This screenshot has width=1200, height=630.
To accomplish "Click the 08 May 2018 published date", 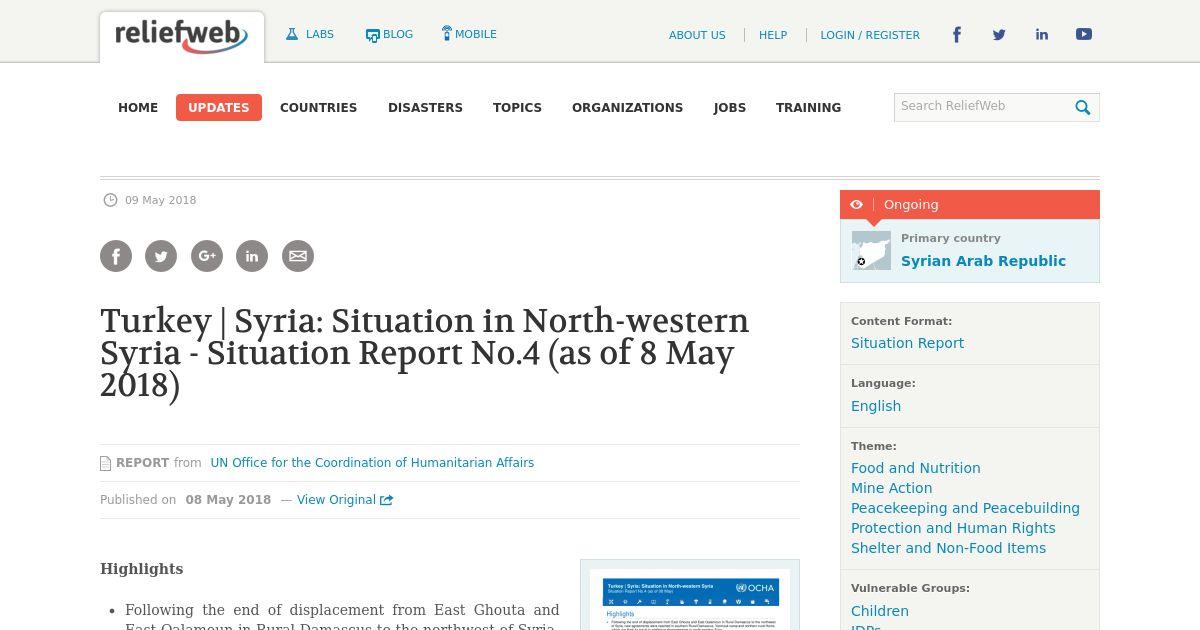I will coord(228,500).
